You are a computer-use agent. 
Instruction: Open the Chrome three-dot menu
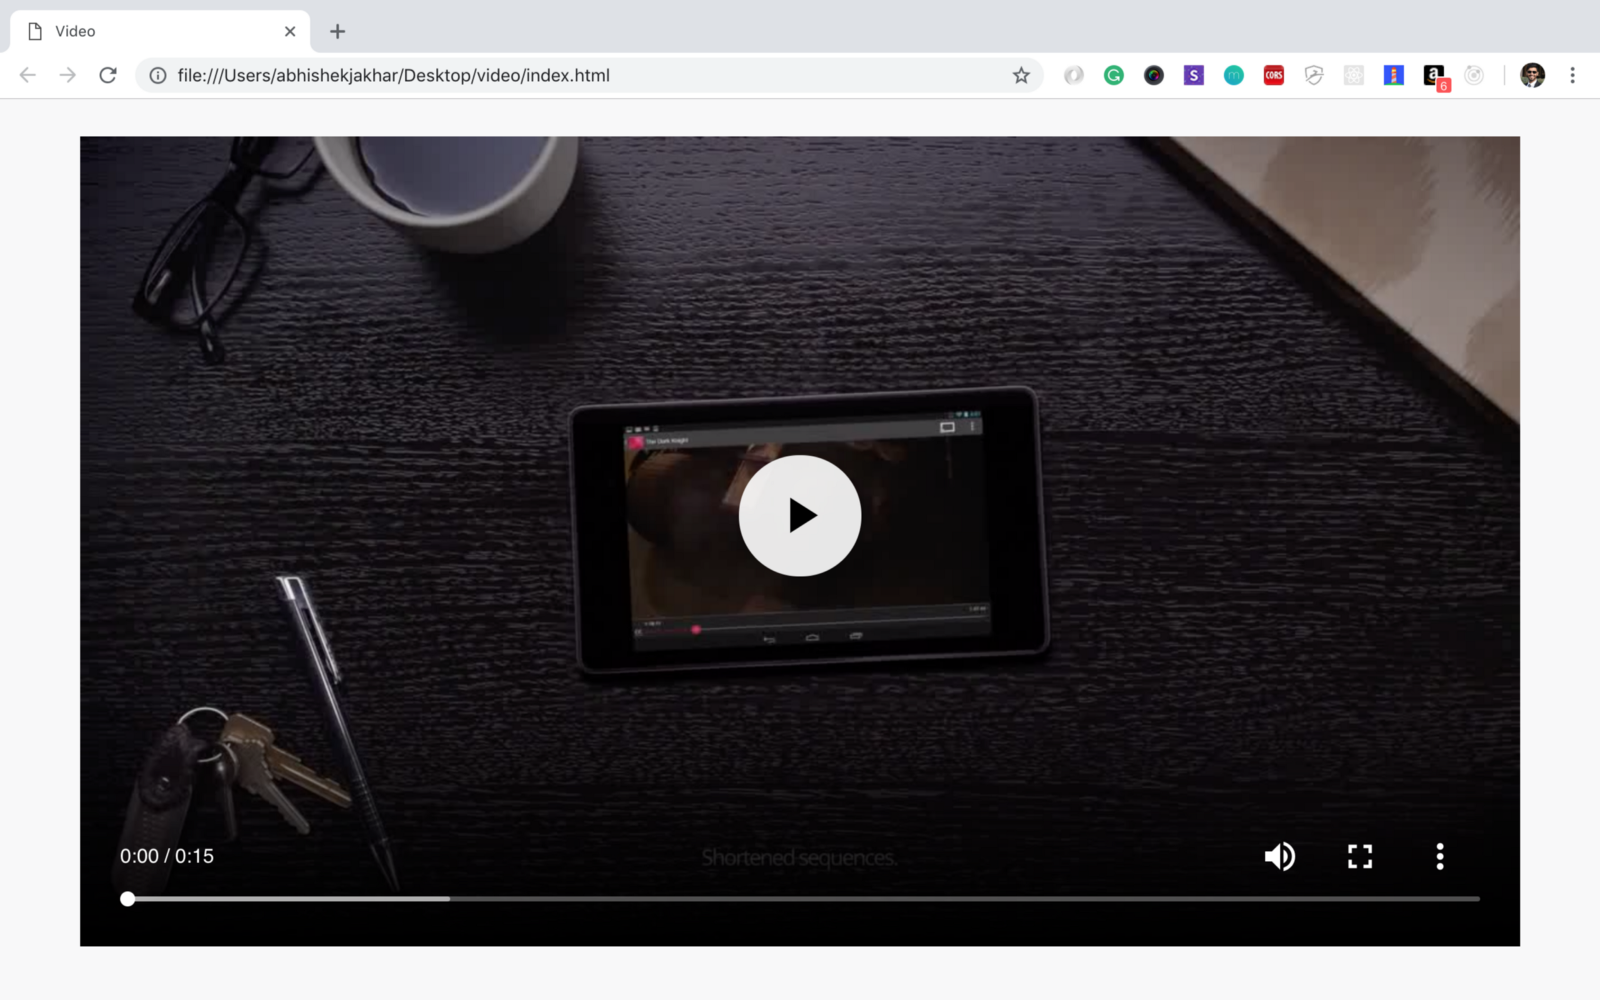click(1572, 75)
